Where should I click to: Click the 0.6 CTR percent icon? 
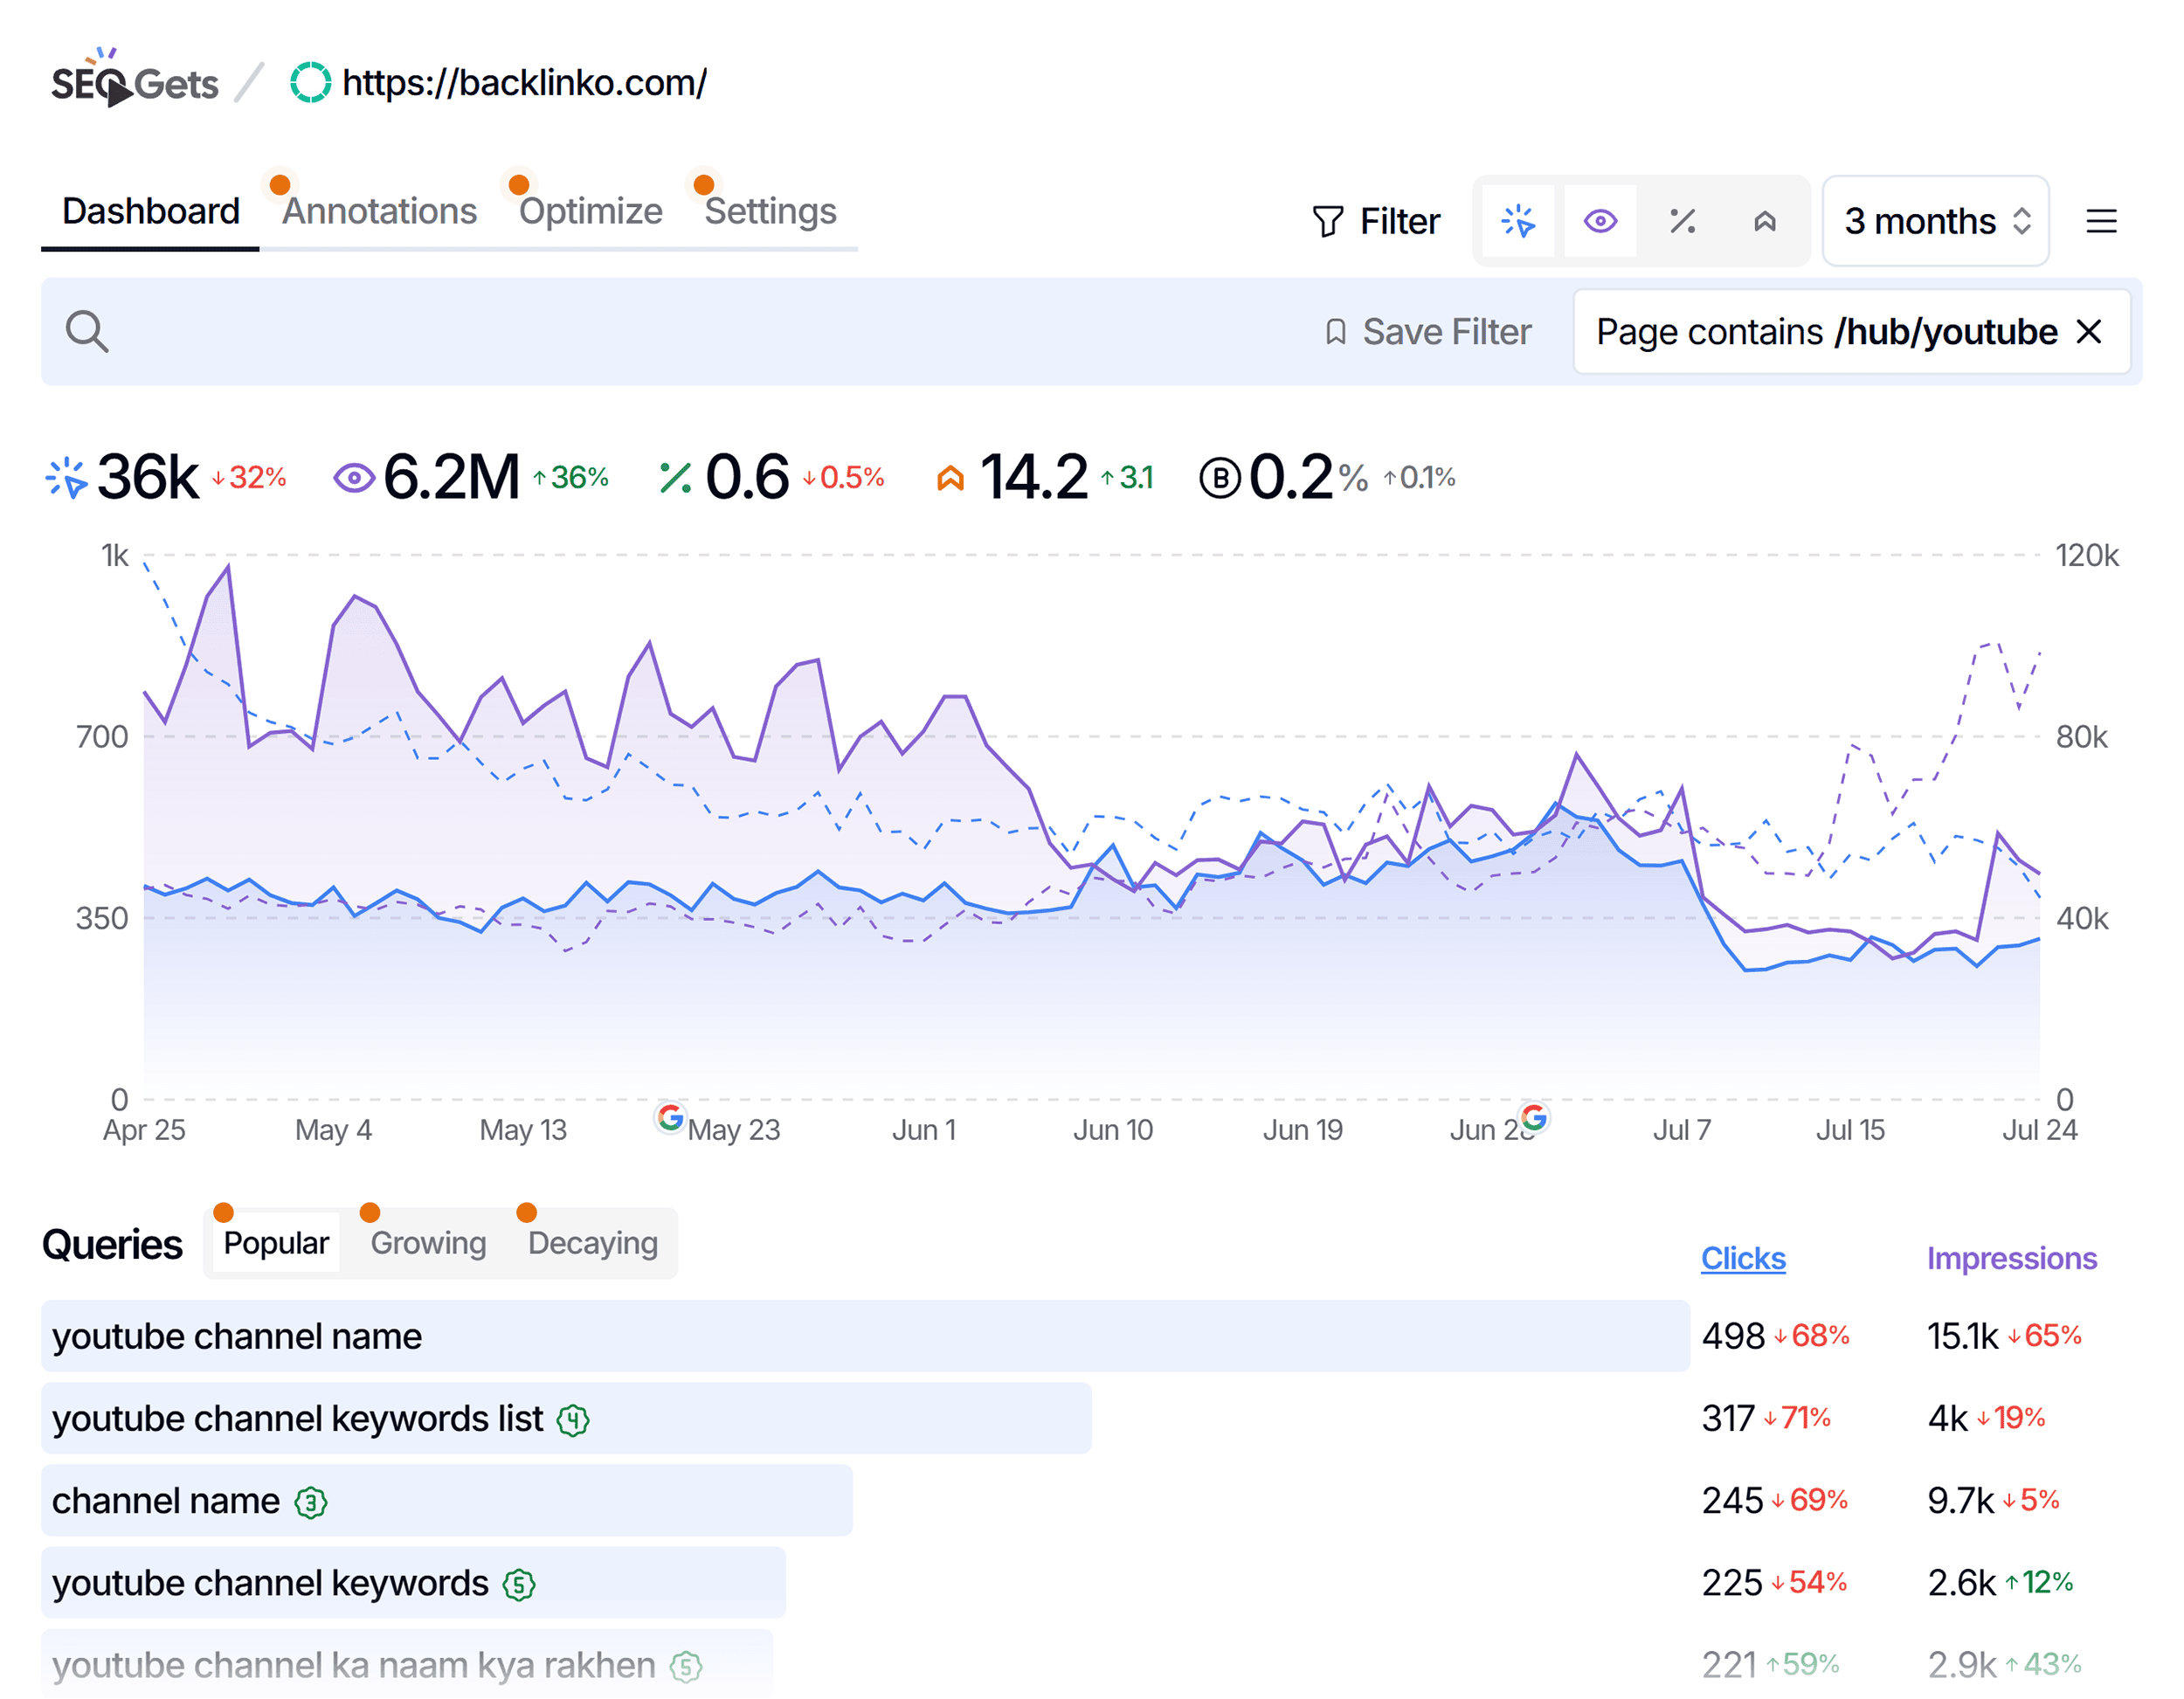[x=675, y=477]
